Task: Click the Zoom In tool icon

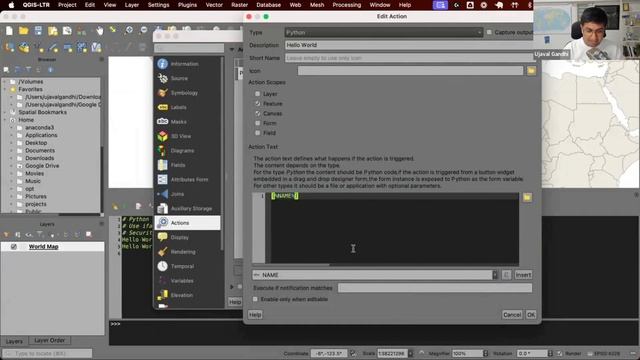Action: tap(129, 31)
